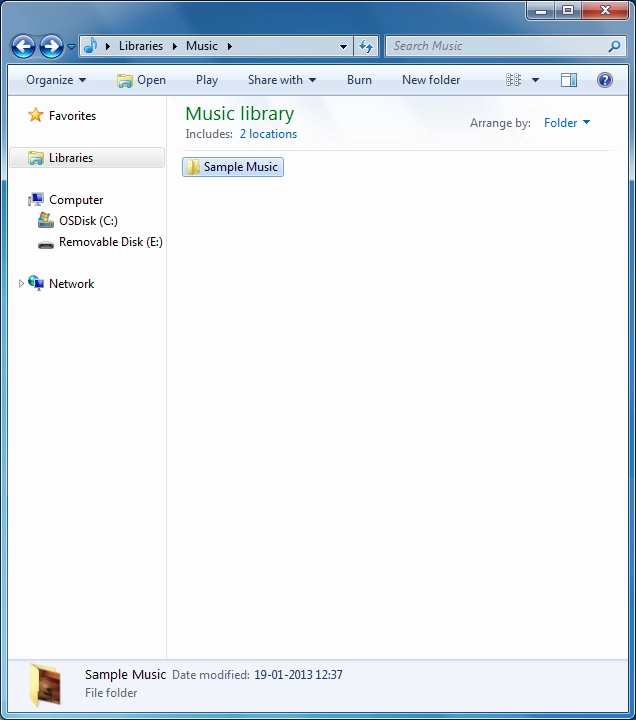Viewport: 636px width, 720px height.
Task: Click the search magnifier icon
Action: (614, 46)
